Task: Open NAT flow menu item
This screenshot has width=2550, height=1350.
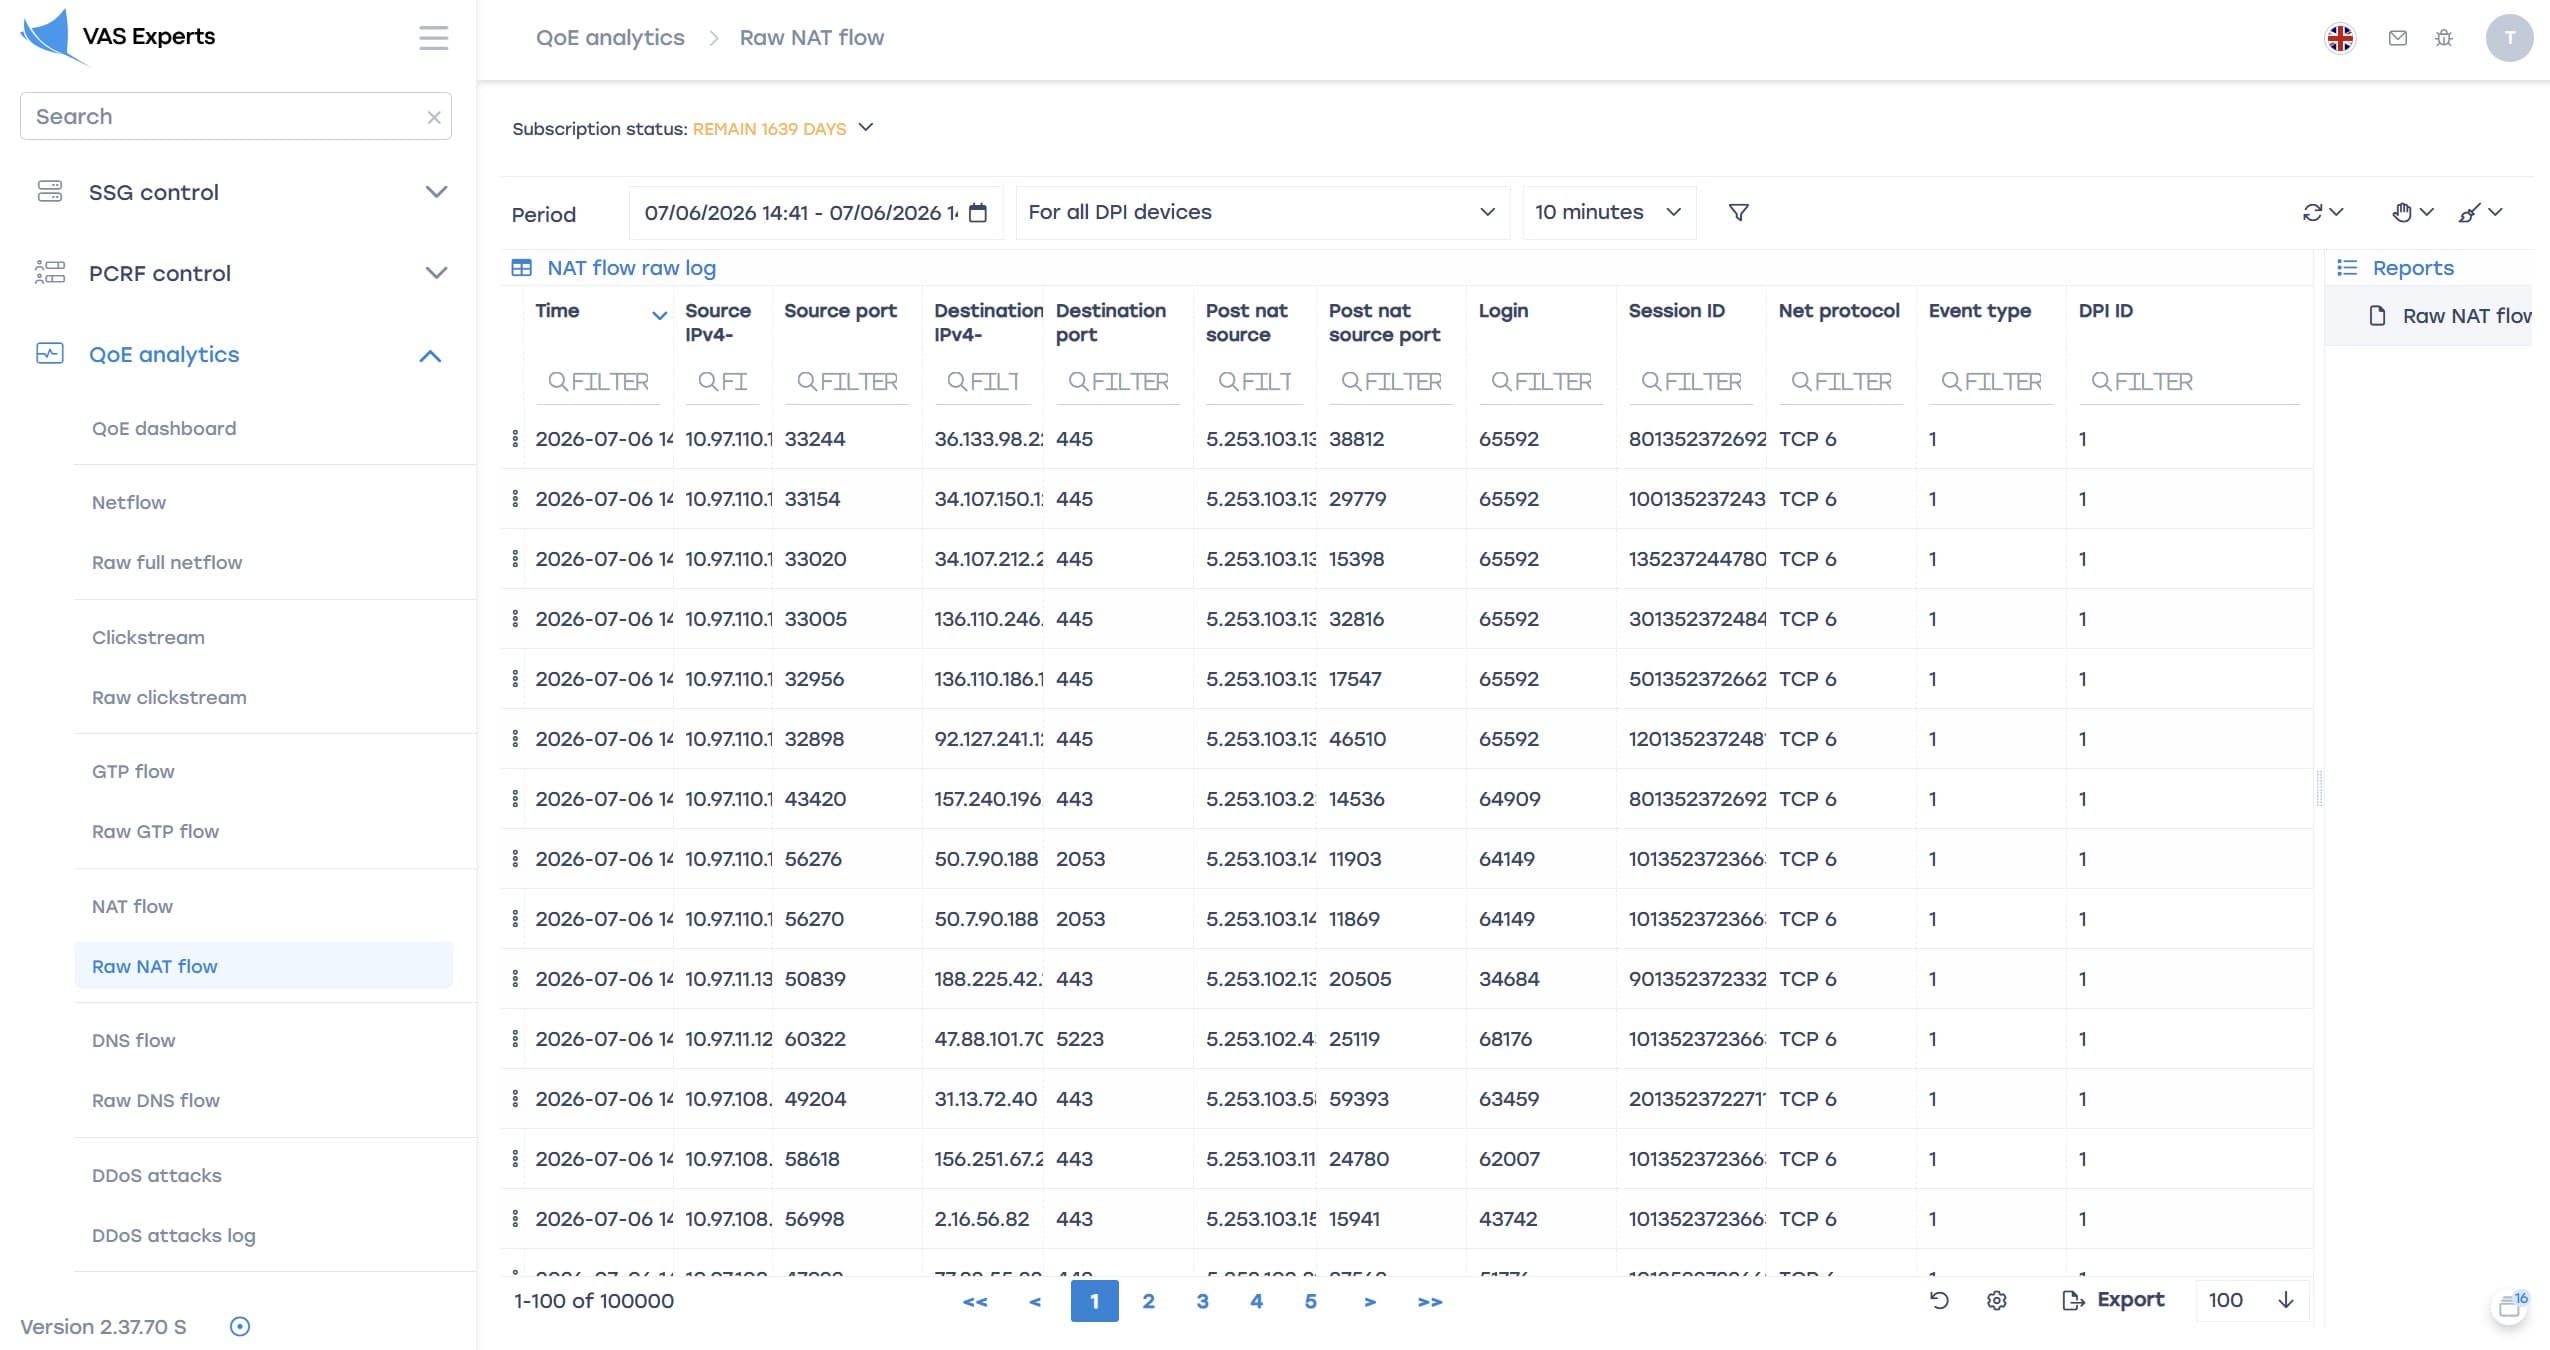Action: click(x=132, y=906)
